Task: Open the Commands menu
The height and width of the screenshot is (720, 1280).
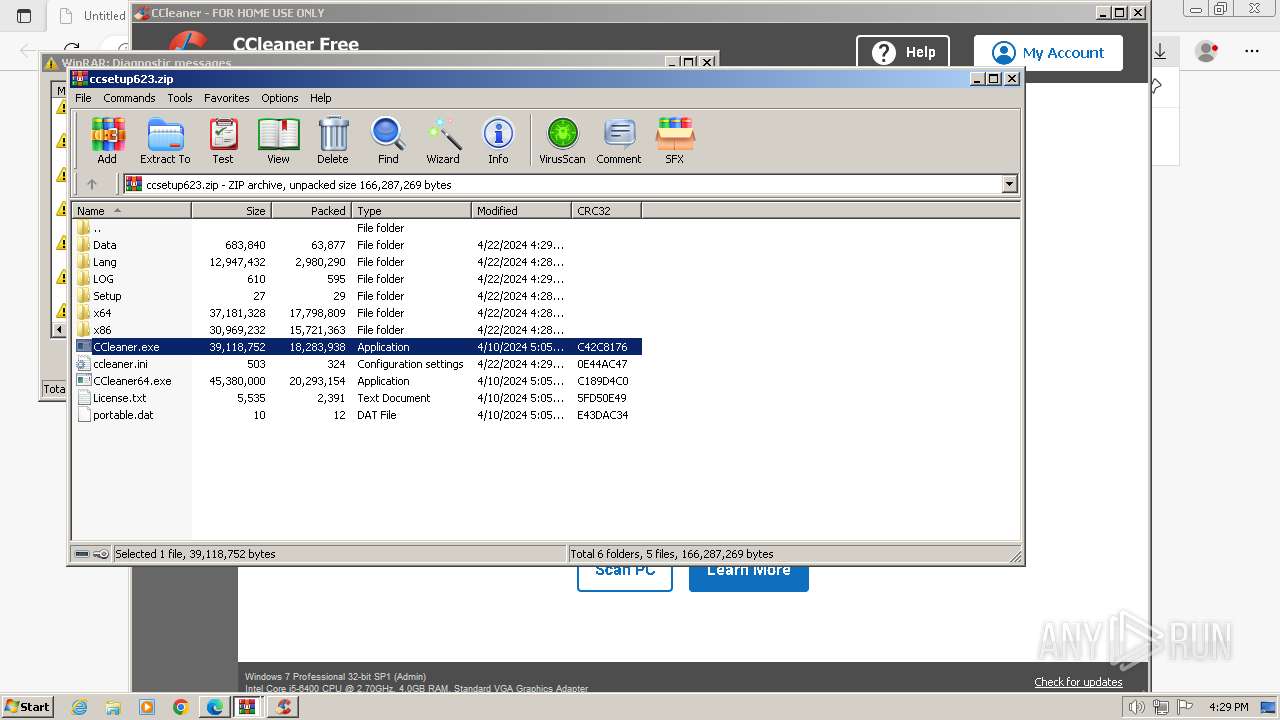Action: click(129, 98)
